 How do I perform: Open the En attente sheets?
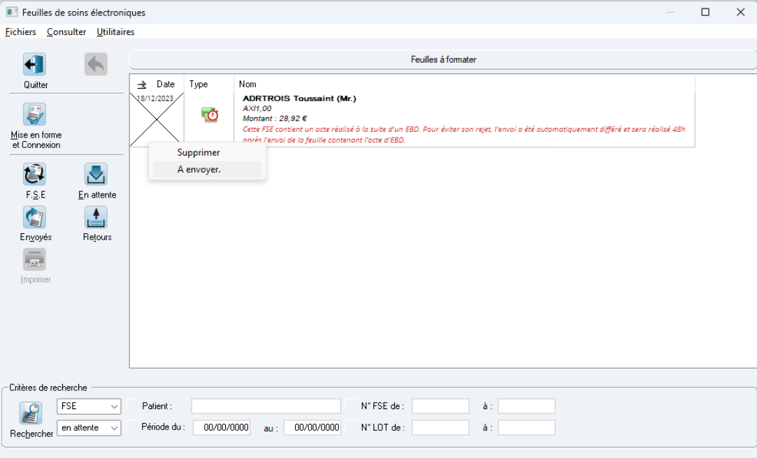pyautogui.click(x=96, y=175)
